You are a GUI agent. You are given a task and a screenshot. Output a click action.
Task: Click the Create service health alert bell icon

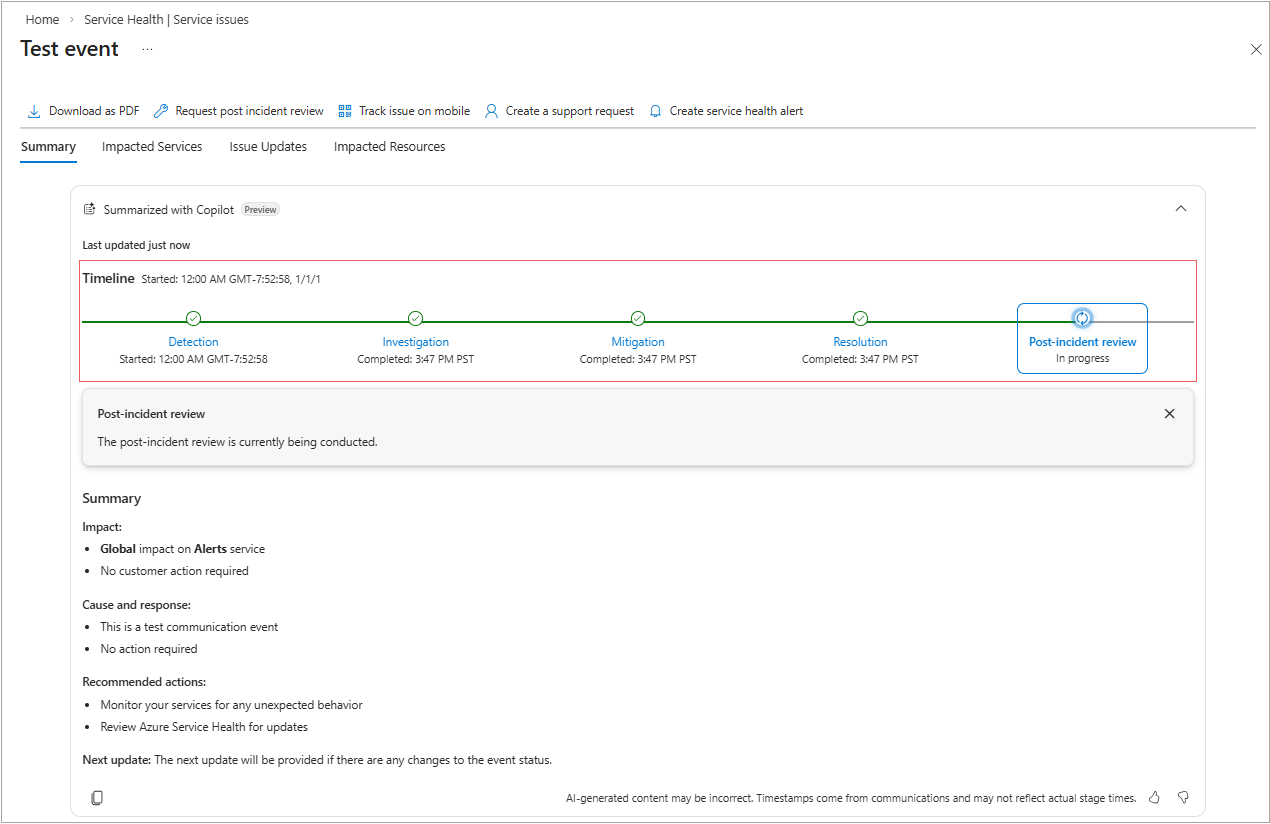pyautogui.click(x=656, y=111)
